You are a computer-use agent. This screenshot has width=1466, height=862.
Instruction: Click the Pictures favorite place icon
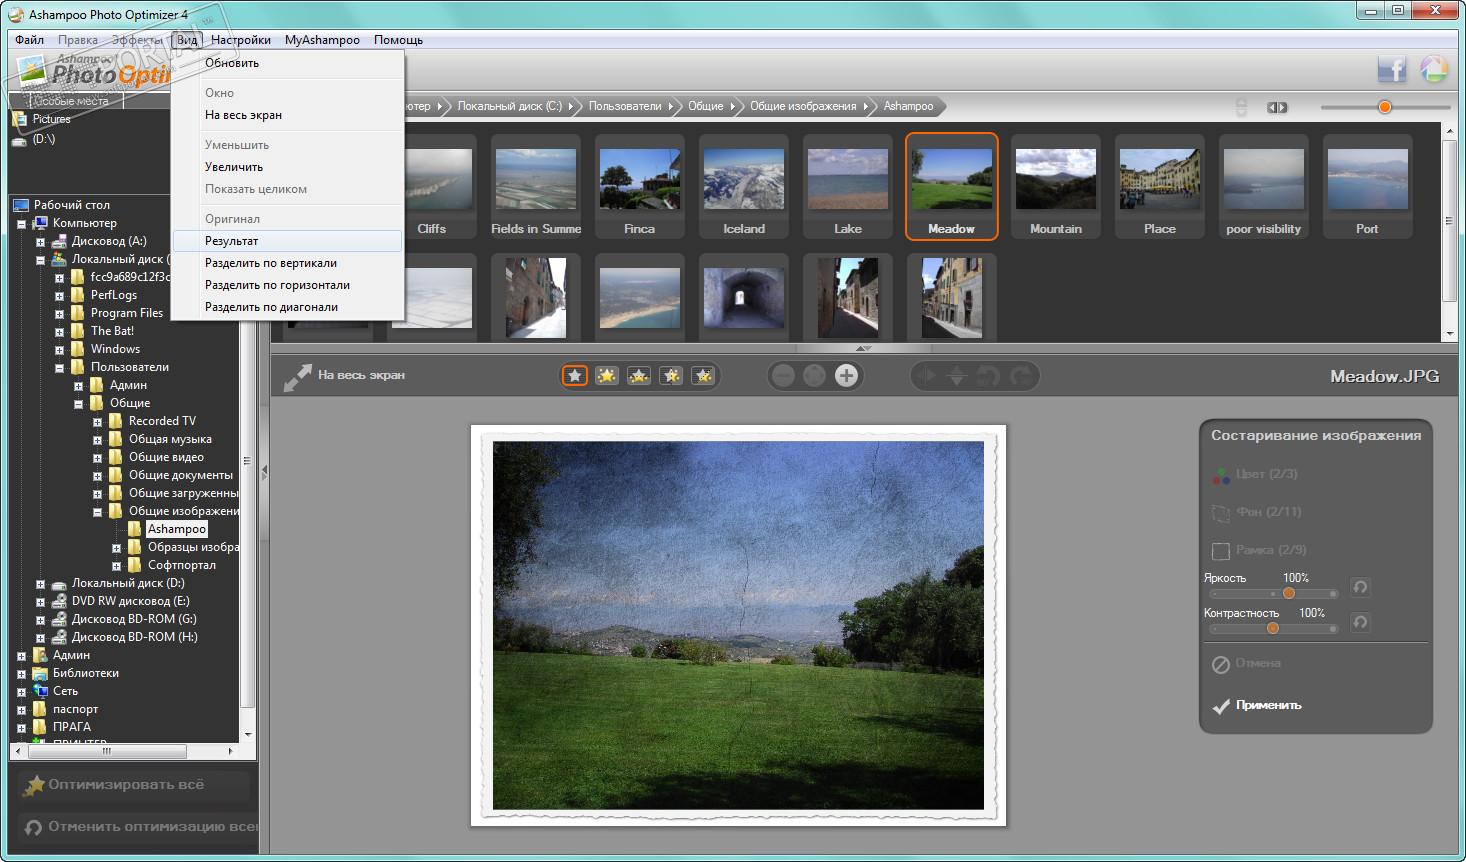[x=20, y=119]
